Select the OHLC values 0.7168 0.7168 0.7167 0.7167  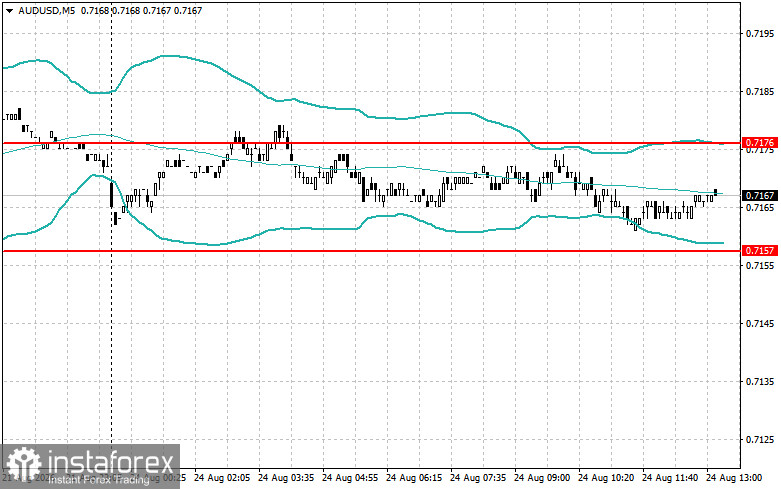point(141,10)
